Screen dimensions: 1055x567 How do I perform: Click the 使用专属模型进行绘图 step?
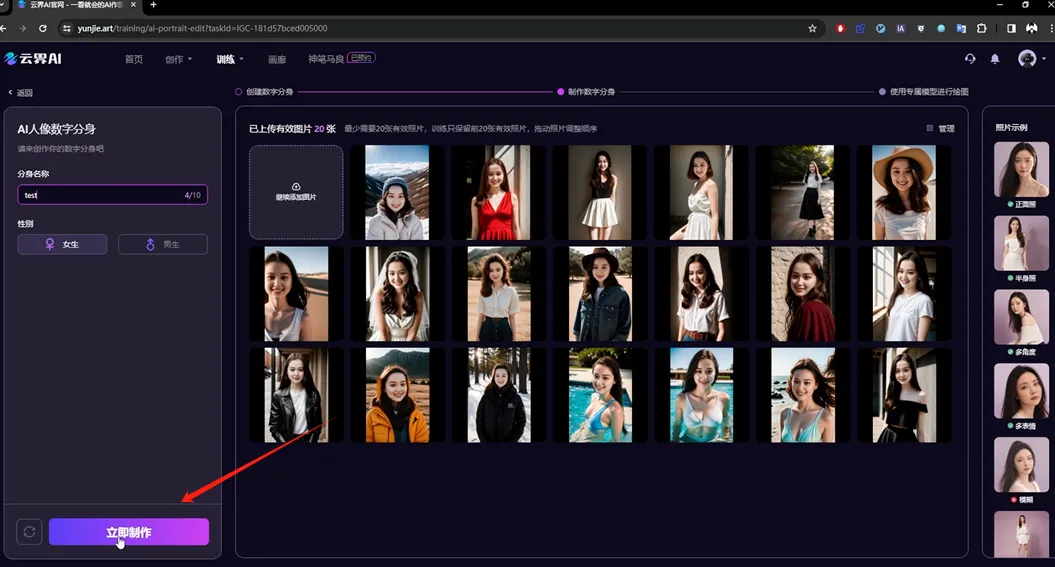click(x=924, y=91)
